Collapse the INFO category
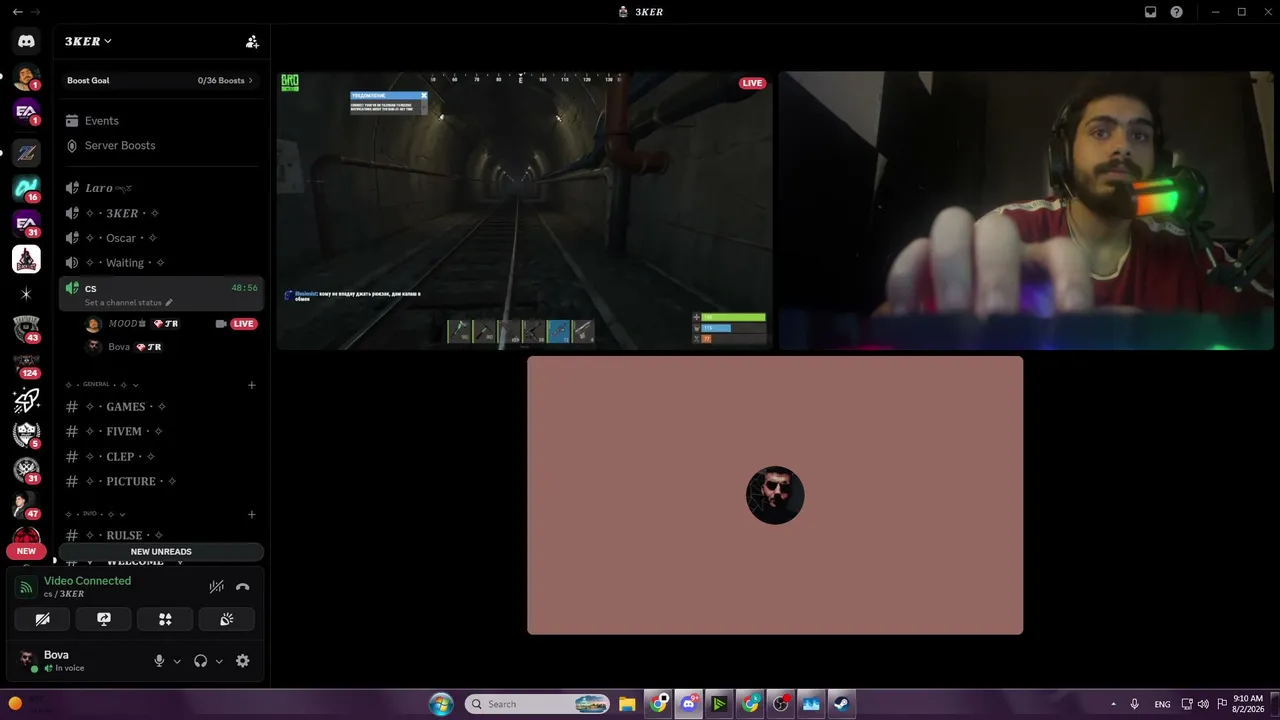The height and width of the screenshot is (720, 1280). tap(95, 514)
